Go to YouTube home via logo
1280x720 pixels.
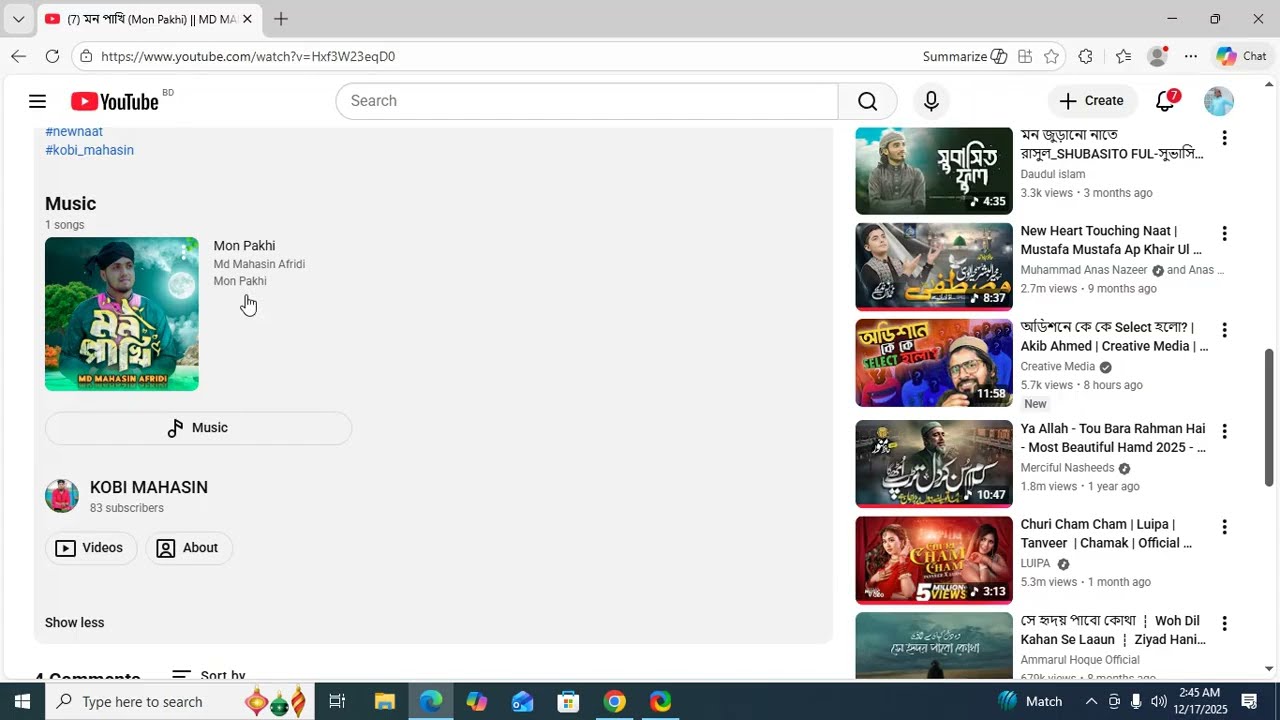115,101
